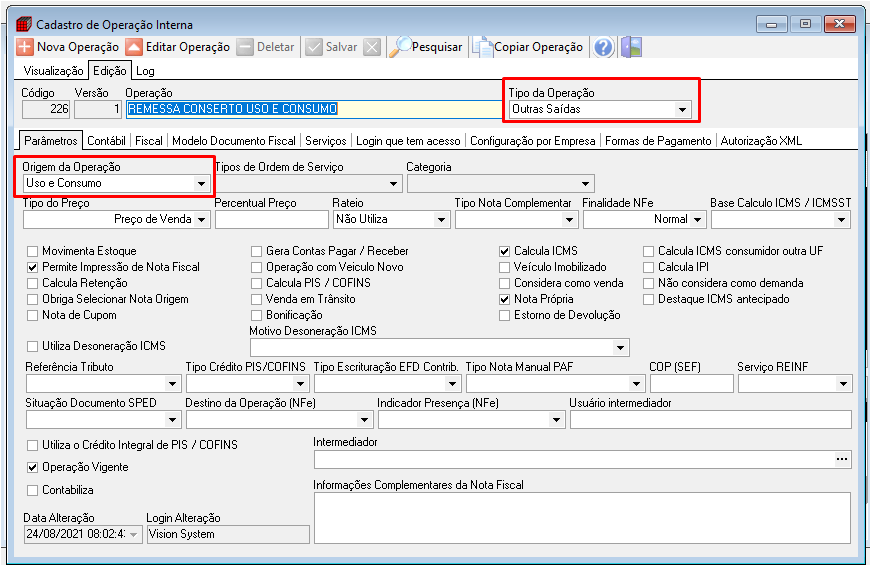
Task: Click the Operação name input field
Action: tap(314, 109)
